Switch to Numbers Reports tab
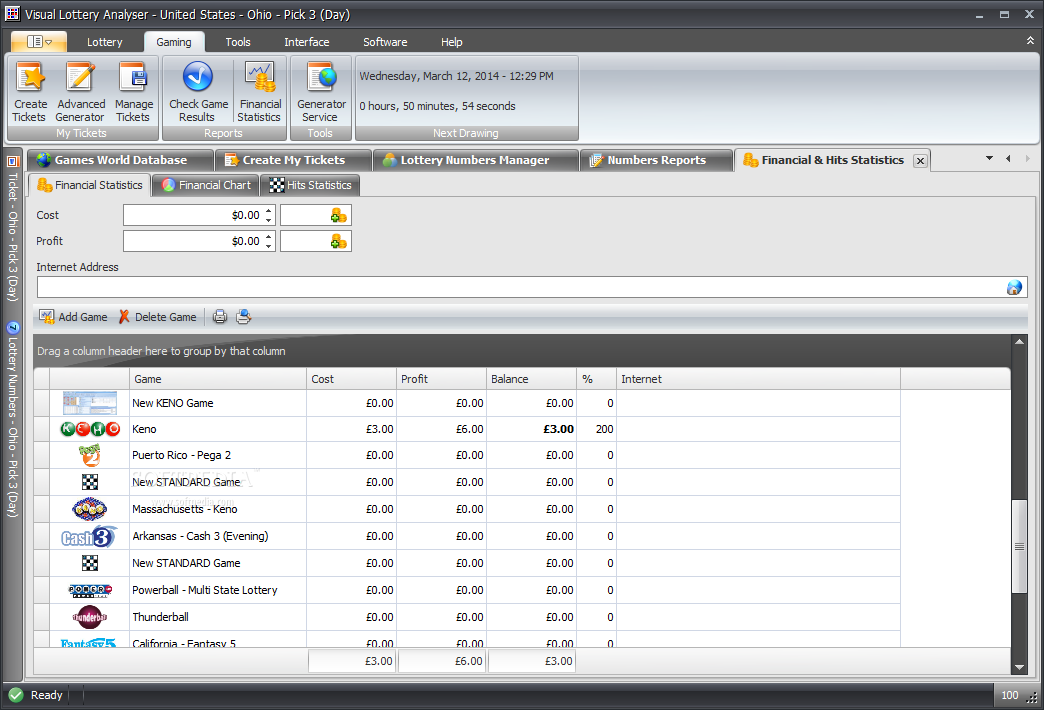1044x710 pixels. (656, 160)
